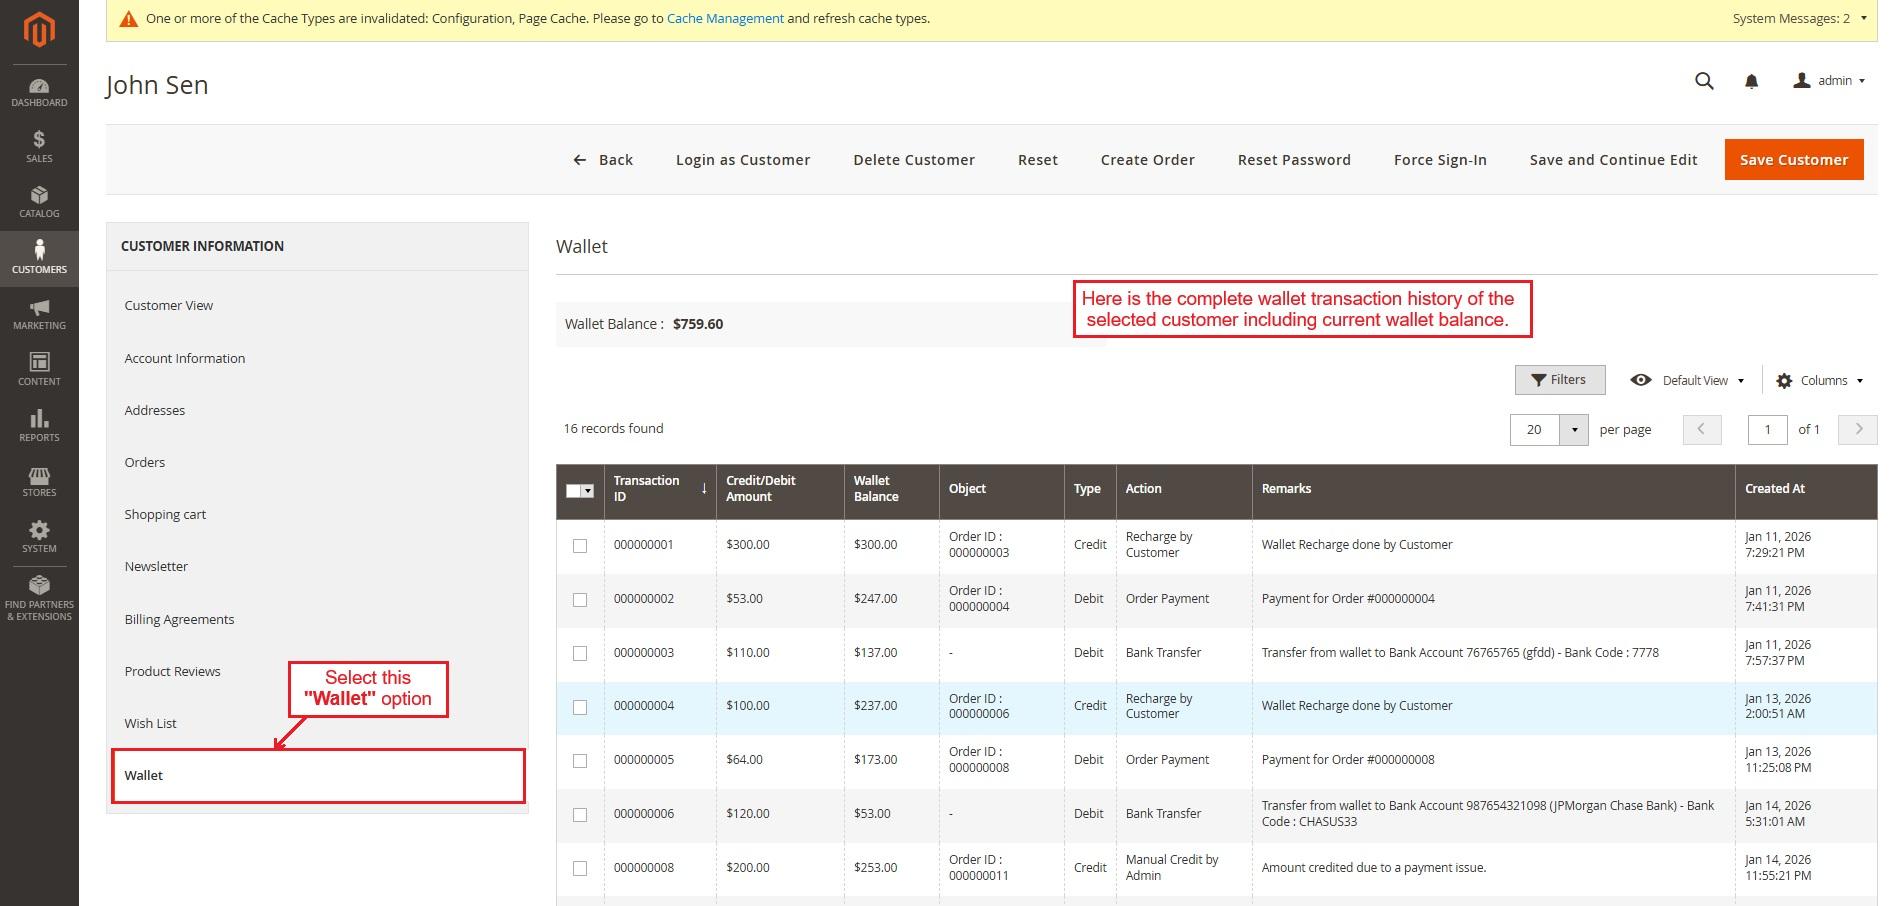Viewport: 1896px width, 906px height.
Task: Select the checkbox for transaction 000000004
Action: 580,707
